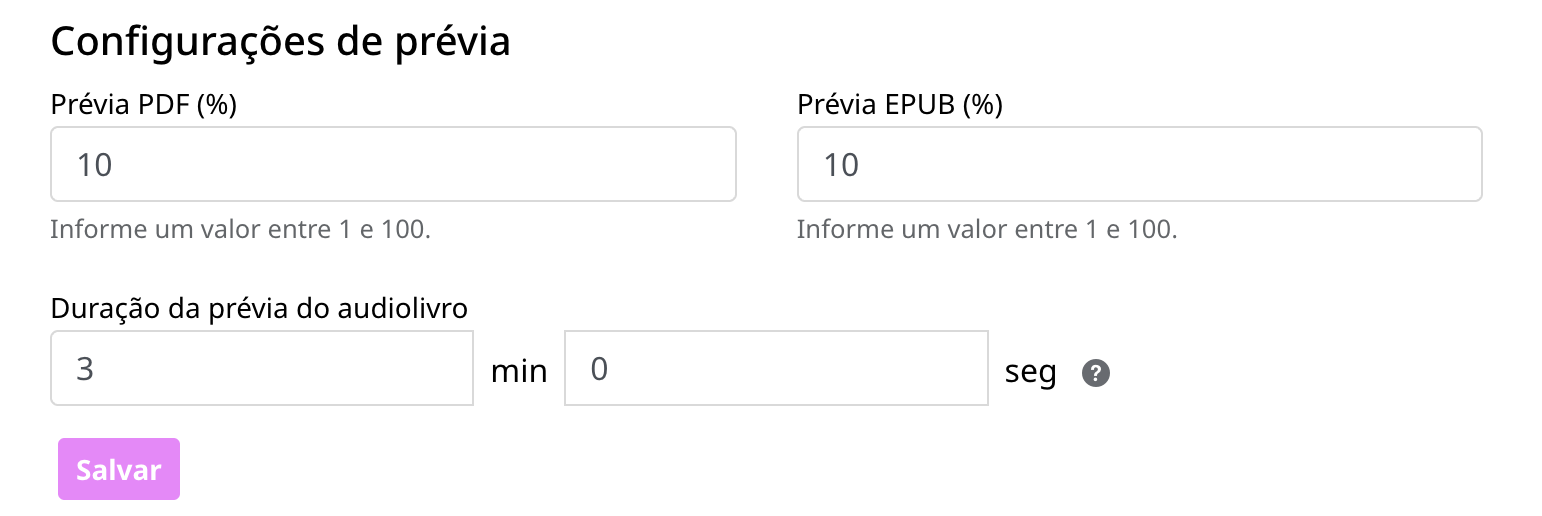Click the "seg" unit label
1542x516 pixels.
(x=1031, y=372)
